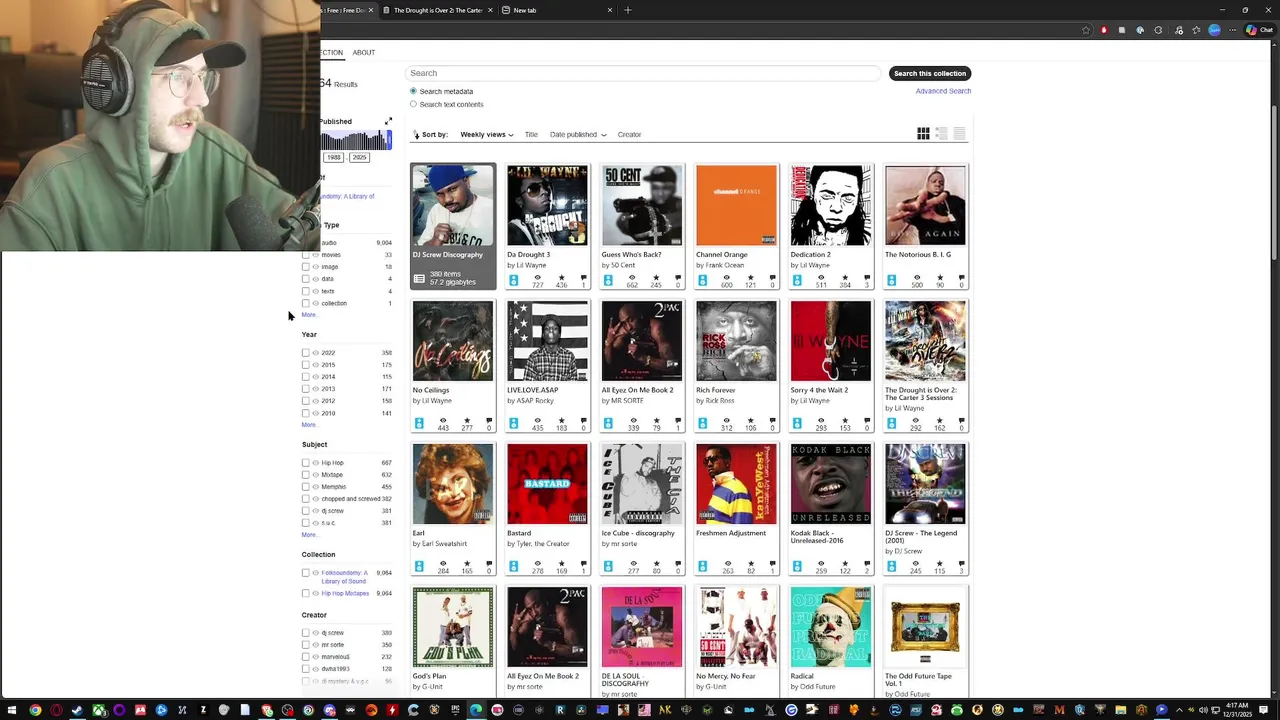The height and width of the screenshot is (720, 1280).
Task: Toggle sort direction arrow beside Sort by
Action: click(x=416, y=134)
